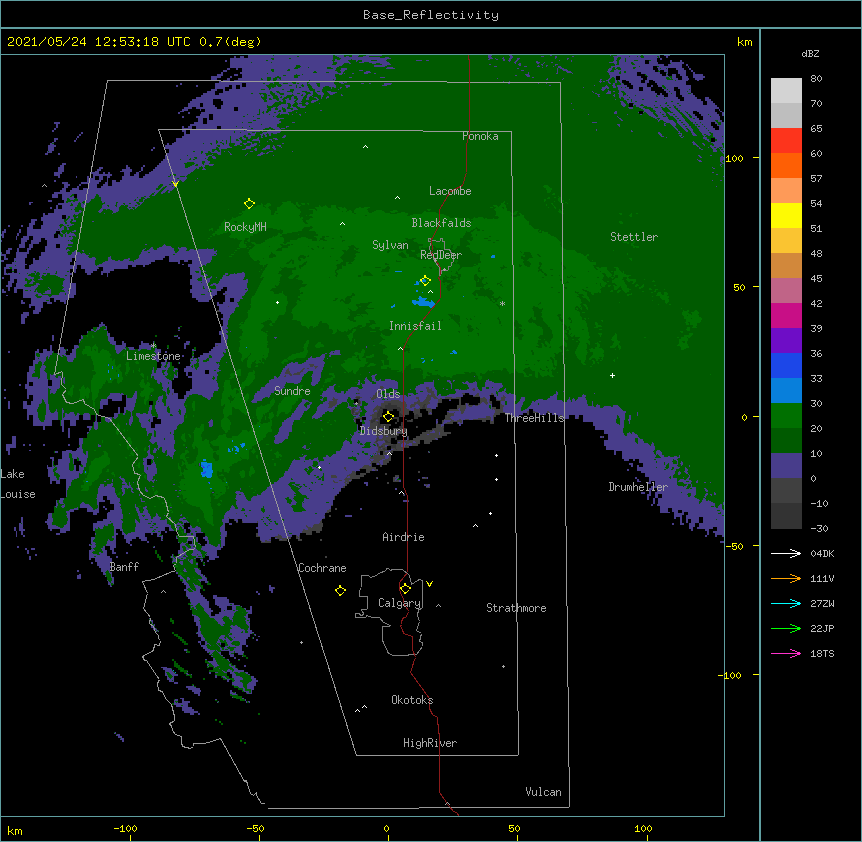
Task: Click the Airdrie label
Action: [404, 537]
